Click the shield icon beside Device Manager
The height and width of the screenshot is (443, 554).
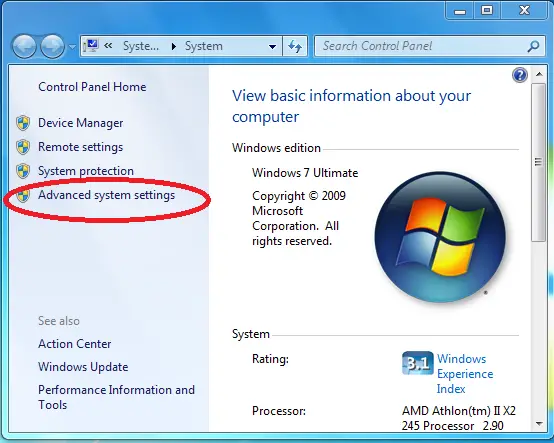pyautogui.click(x=23, y=123)
